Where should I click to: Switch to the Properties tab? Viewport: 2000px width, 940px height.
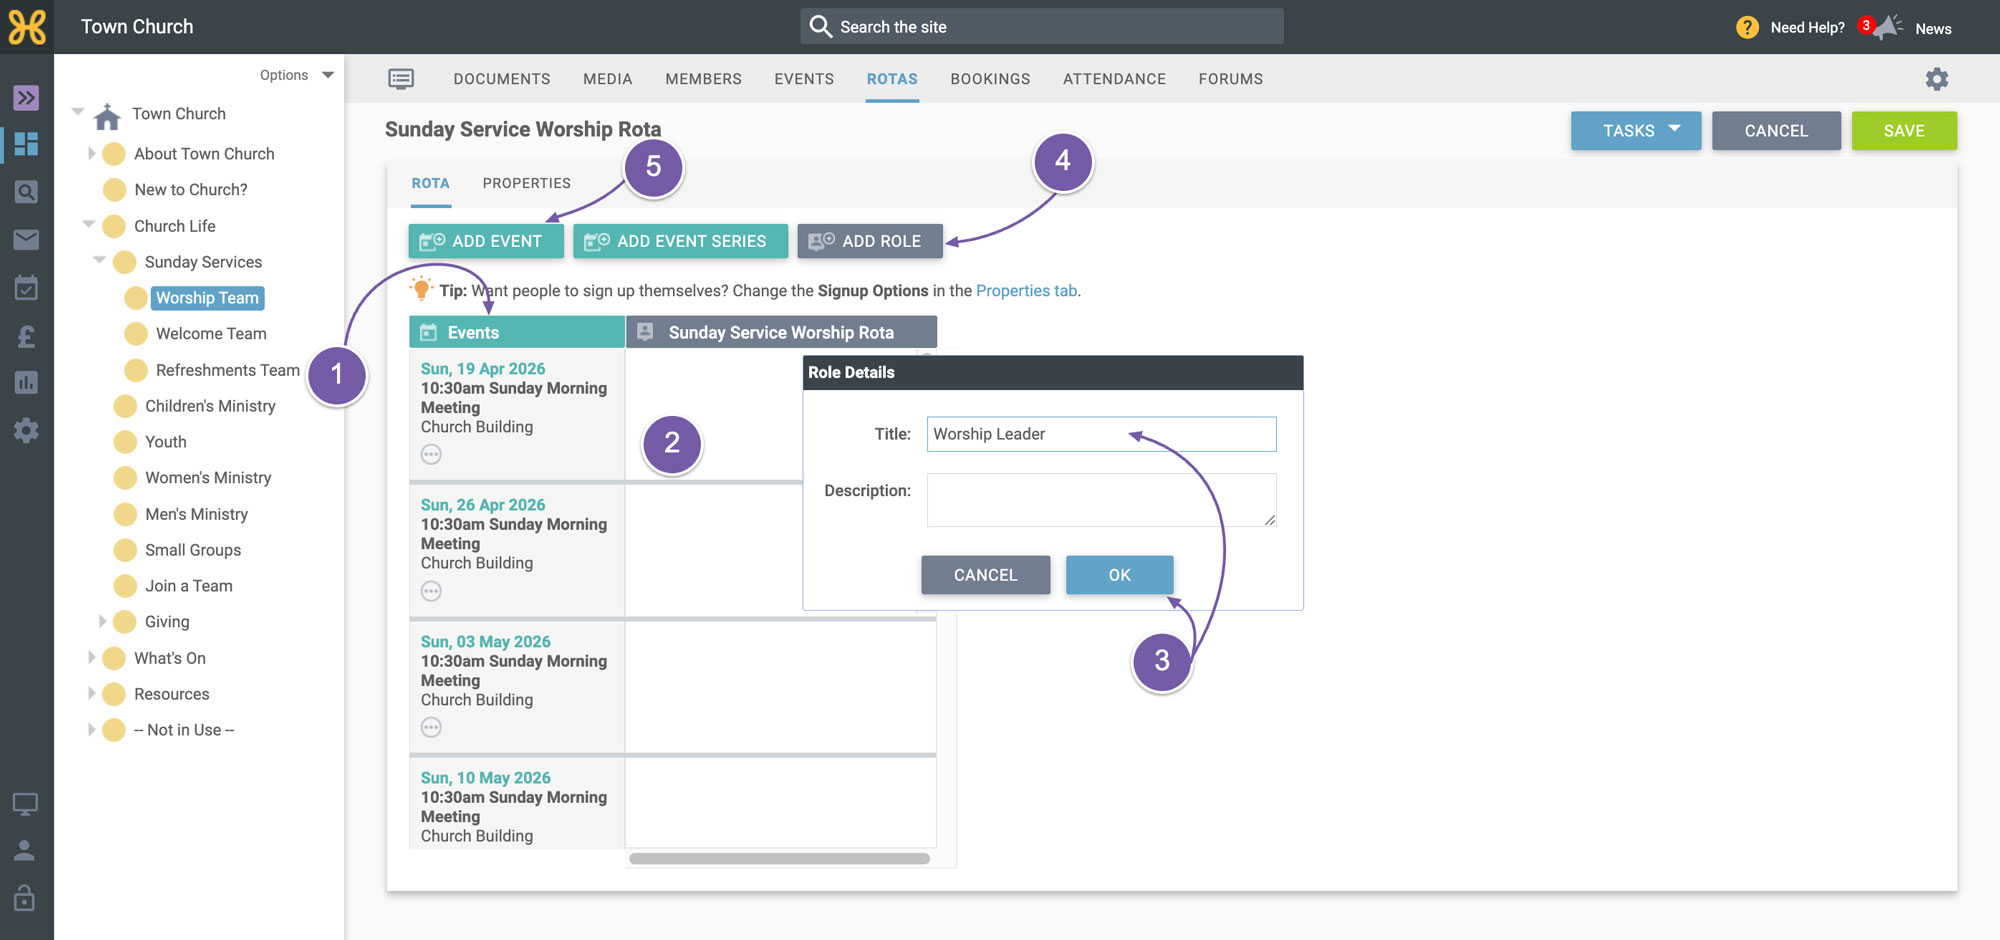click(x=527, y=183)
